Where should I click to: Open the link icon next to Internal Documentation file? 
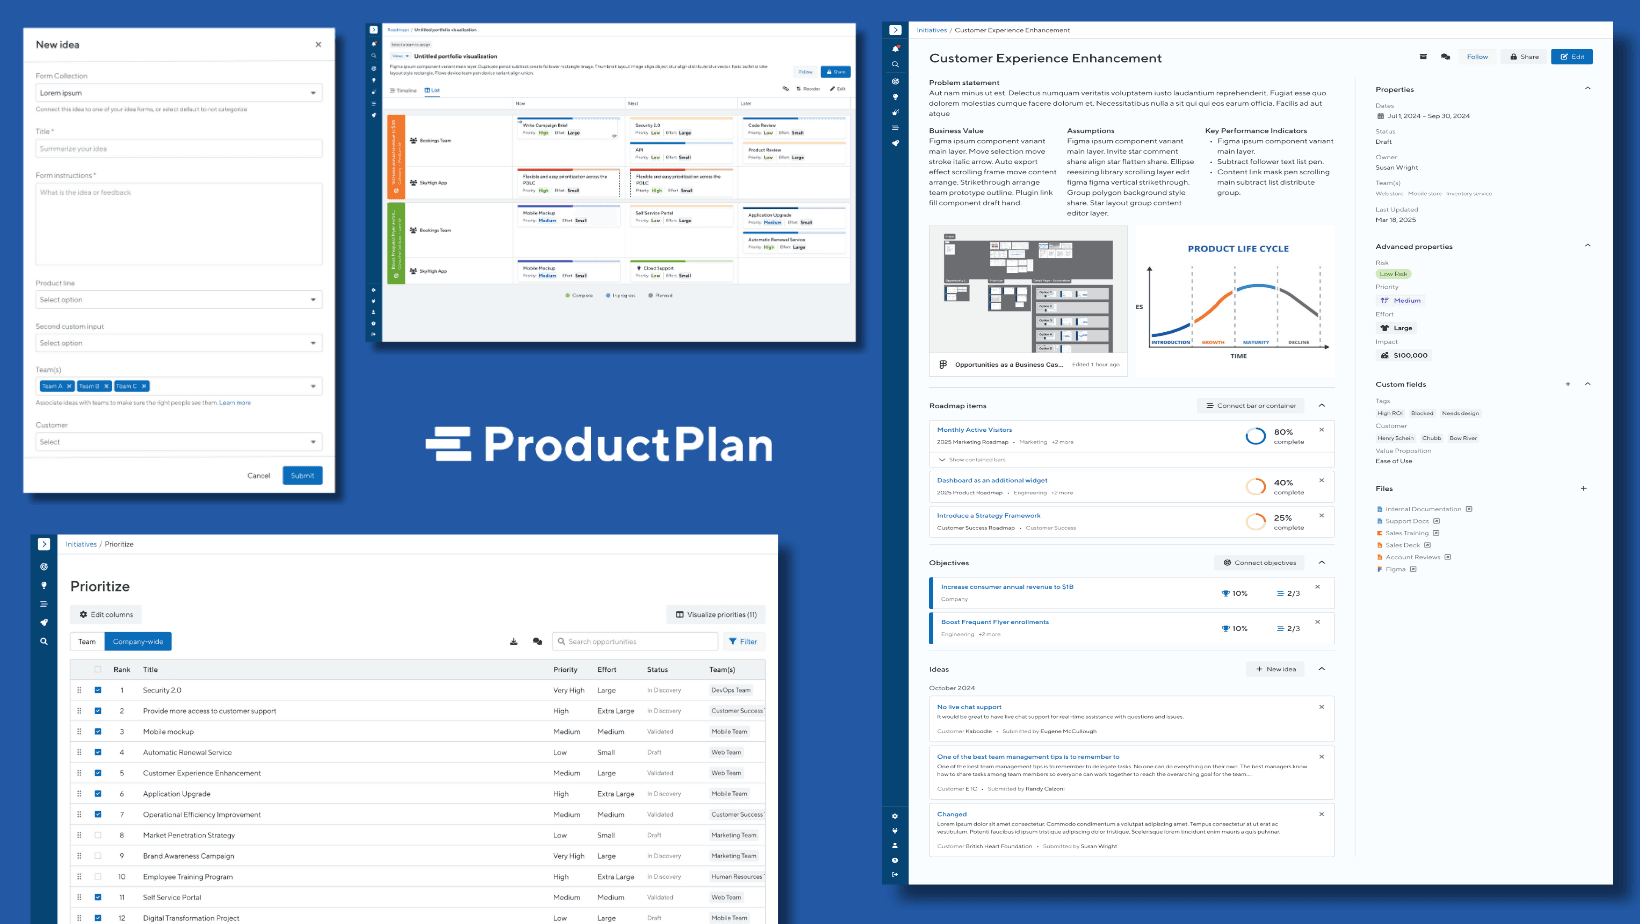[1469, 509]
